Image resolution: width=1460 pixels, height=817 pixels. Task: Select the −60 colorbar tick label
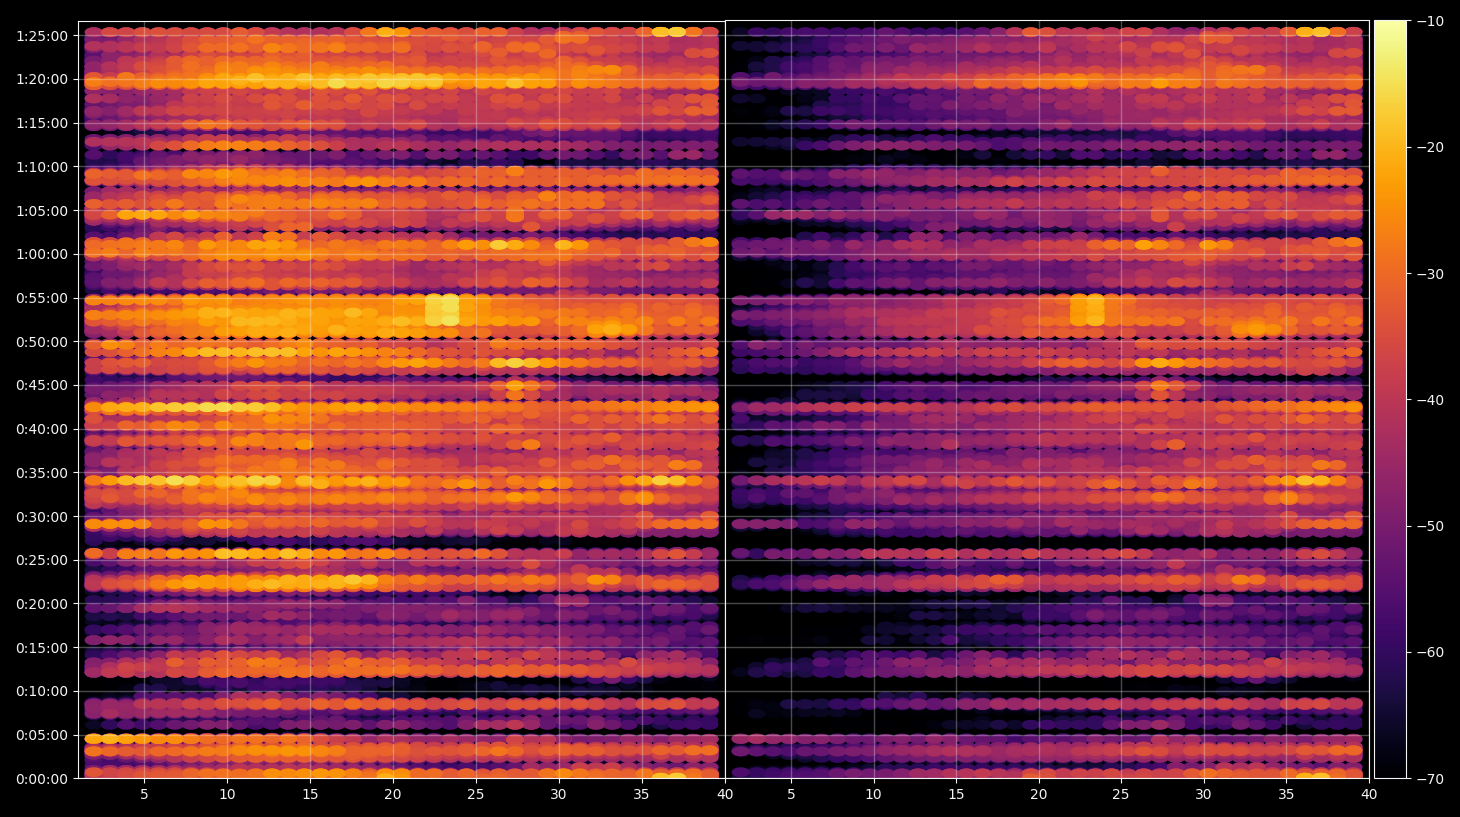pos(1430,652)
